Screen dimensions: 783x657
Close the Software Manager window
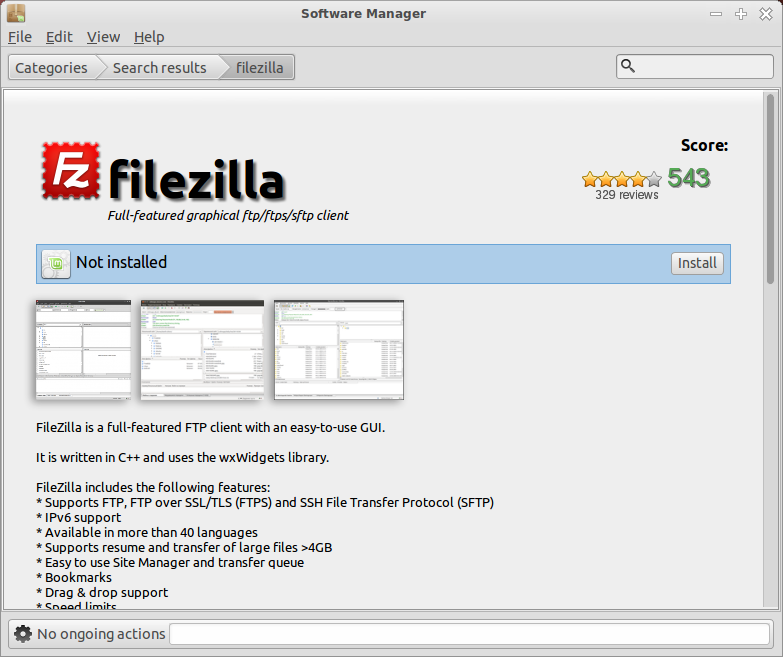click(x=766, y=14)
